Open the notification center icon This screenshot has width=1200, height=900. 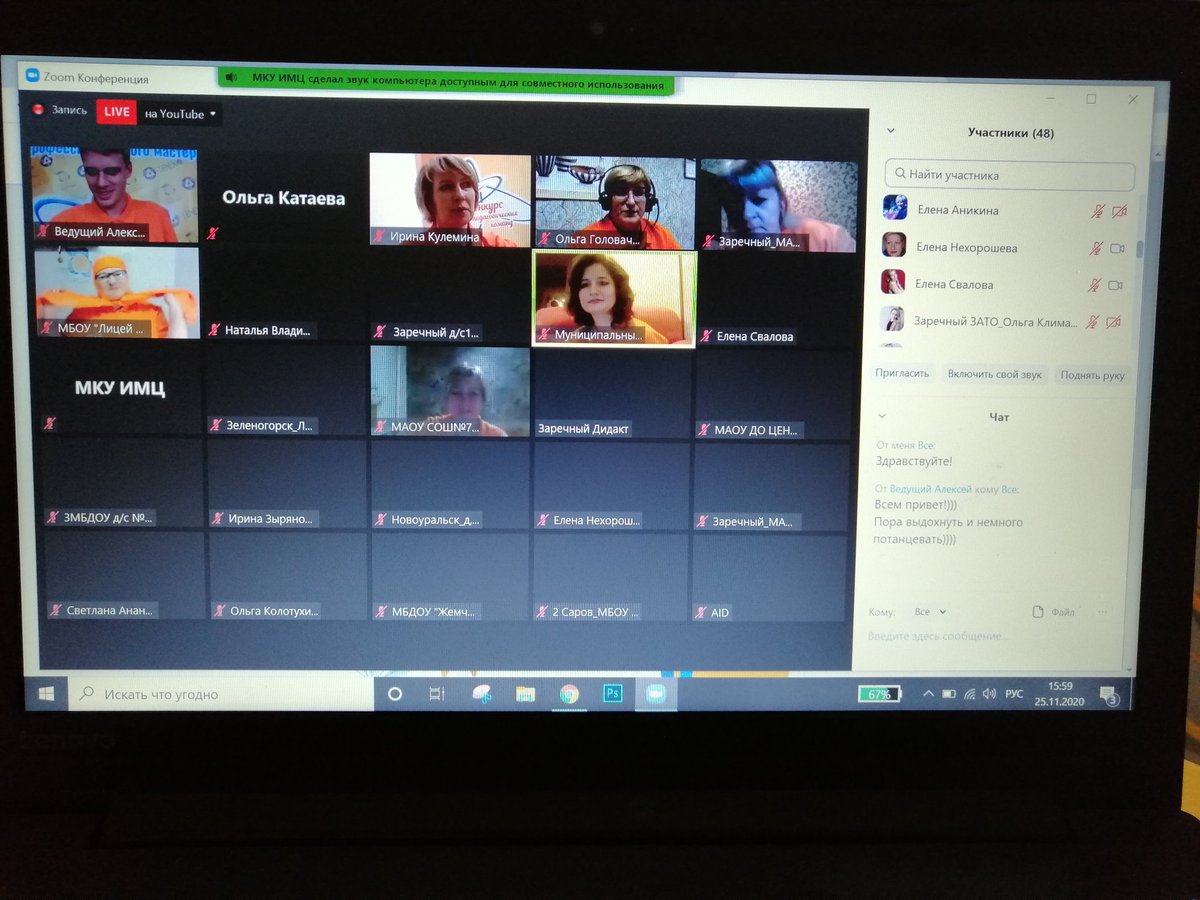coord(1109,694)
